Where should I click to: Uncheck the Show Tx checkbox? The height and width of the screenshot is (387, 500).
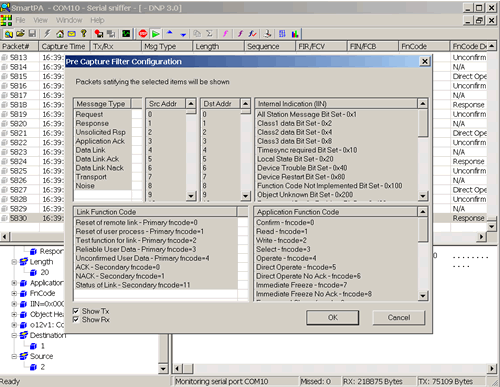[76, 311]
